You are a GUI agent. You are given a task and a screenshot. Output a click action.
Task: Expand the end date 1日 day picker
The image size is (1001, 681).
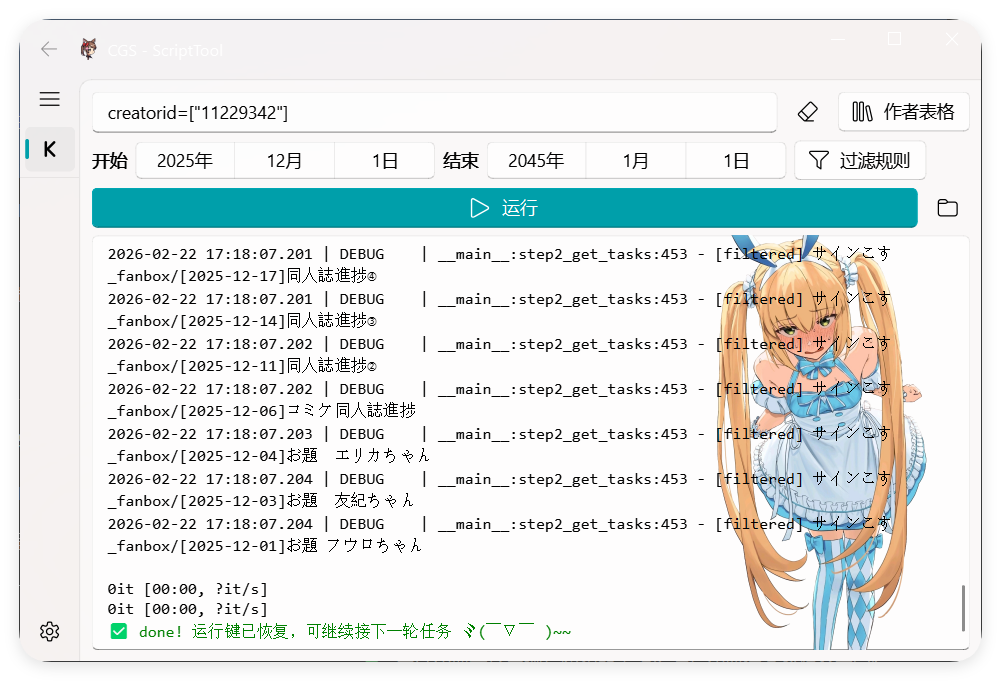pyautogui.click(x=736, y=160)
